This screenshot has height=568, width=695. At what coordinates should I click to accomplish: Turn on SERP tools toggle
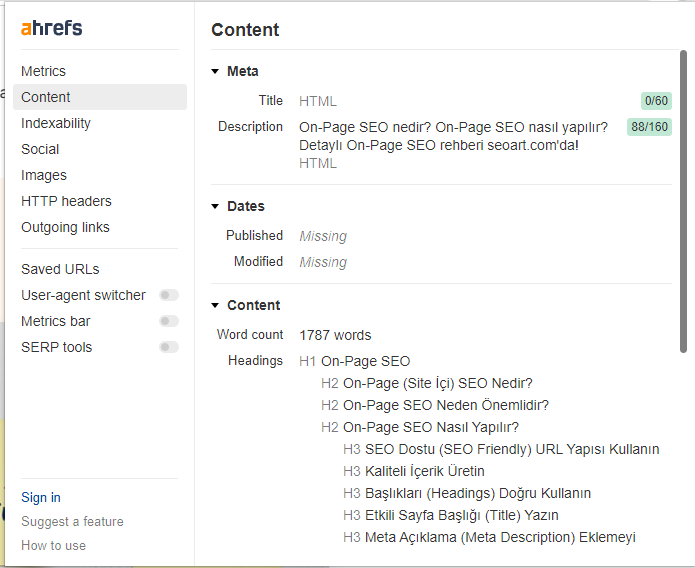point(169,347)
